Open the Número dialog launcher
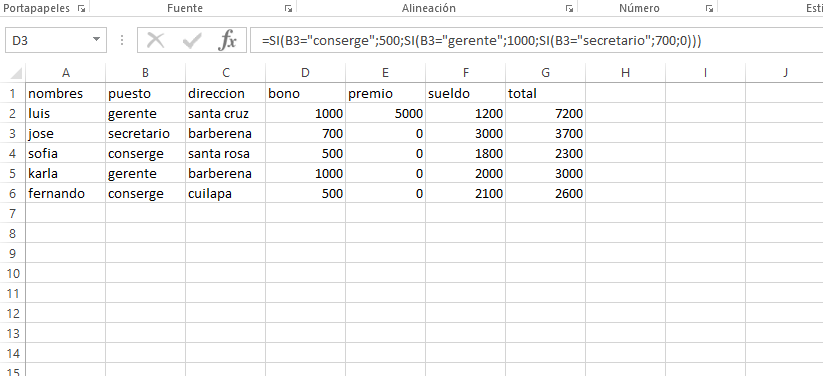 (709, 8)
